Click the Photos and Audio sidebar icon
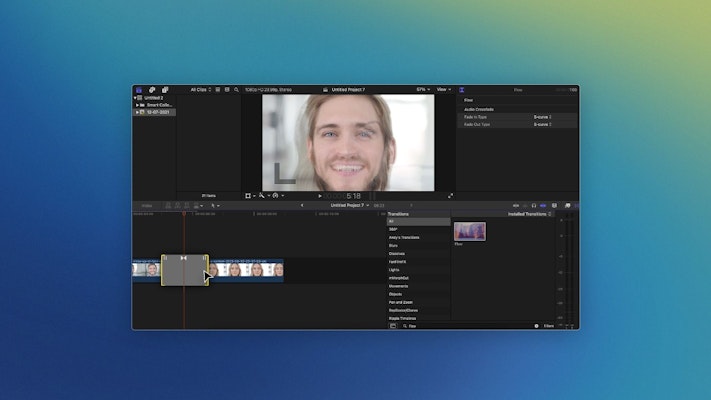711x400 pixels. point(151,89)
